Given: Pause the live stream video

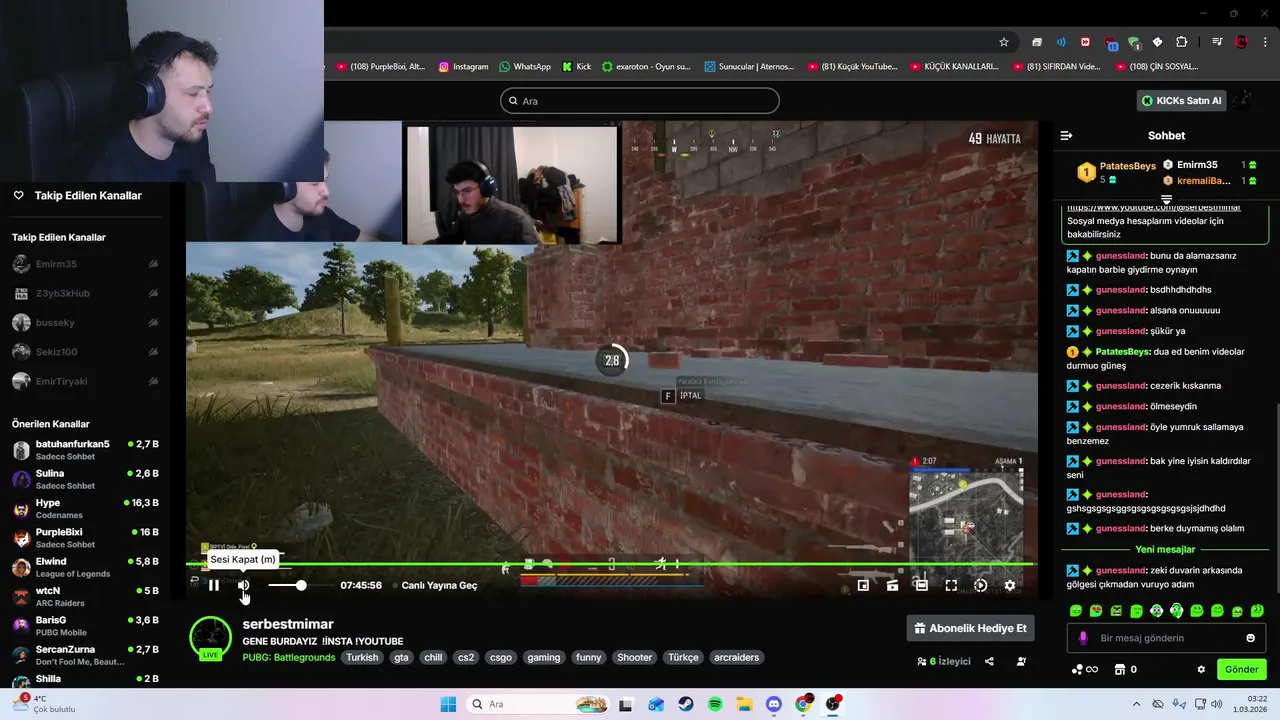Looking at the screenshot, I should 213,585.
